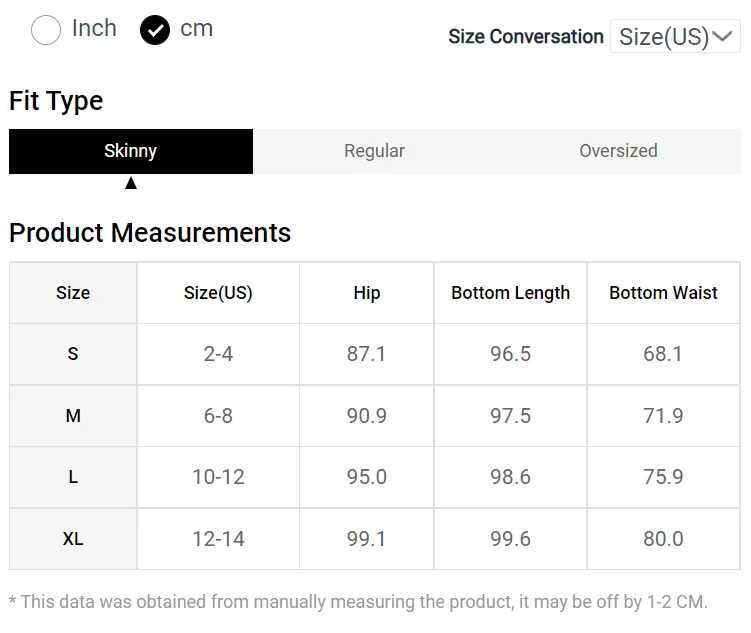Image resolution: width=751 pixels, height=633 pixels.
Task: Select the M size row label
Action: [x=73, y=416]
